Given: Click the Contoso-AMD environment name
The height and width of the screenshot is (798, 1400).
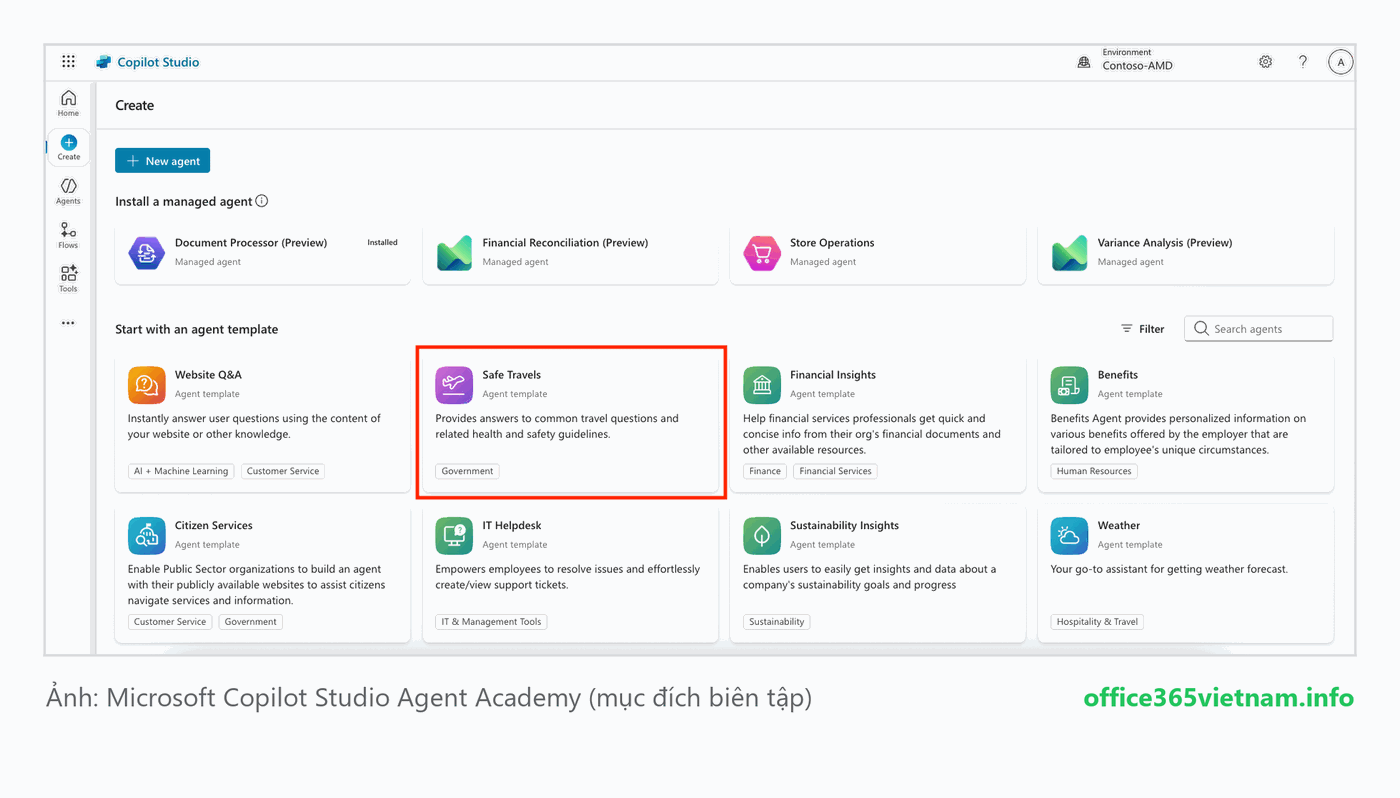Looking at the screenshot, I should tap(1137, 66).
